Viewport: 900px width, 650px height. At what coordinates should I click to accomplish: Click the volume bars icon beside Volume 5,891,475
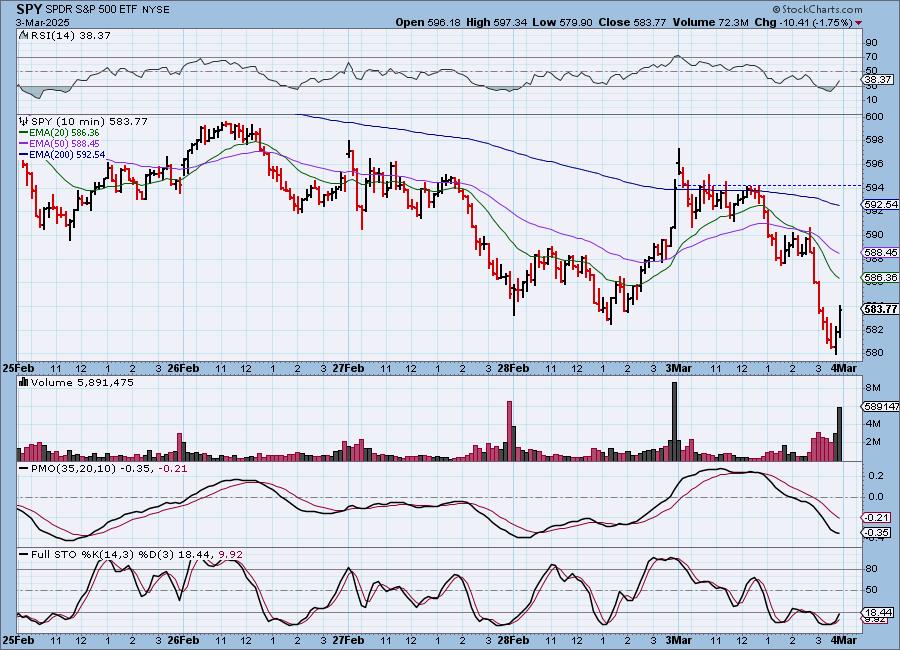click(24, 382)
